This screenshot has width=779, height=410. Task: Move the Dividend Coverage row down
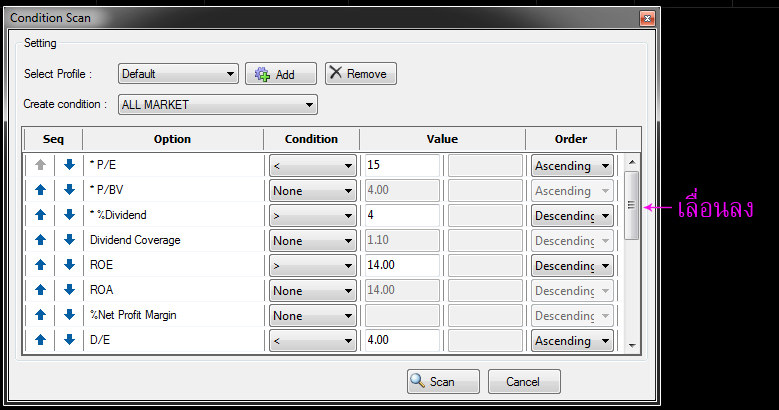(69, 241)
